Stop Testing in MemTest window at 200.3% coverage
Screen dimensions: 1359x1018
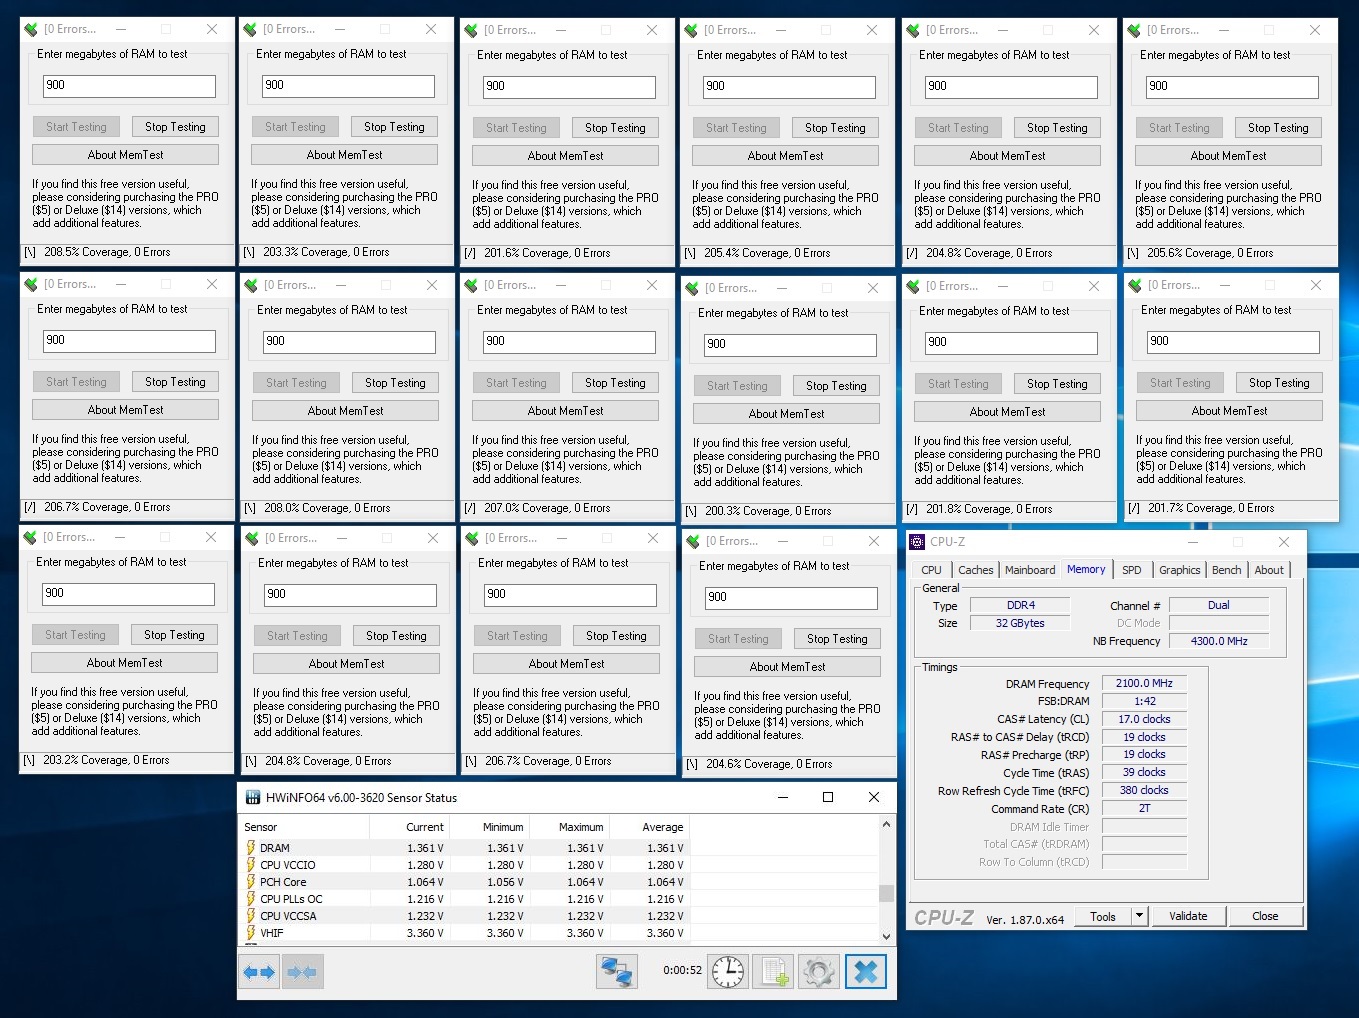click(x=836, y=386)
